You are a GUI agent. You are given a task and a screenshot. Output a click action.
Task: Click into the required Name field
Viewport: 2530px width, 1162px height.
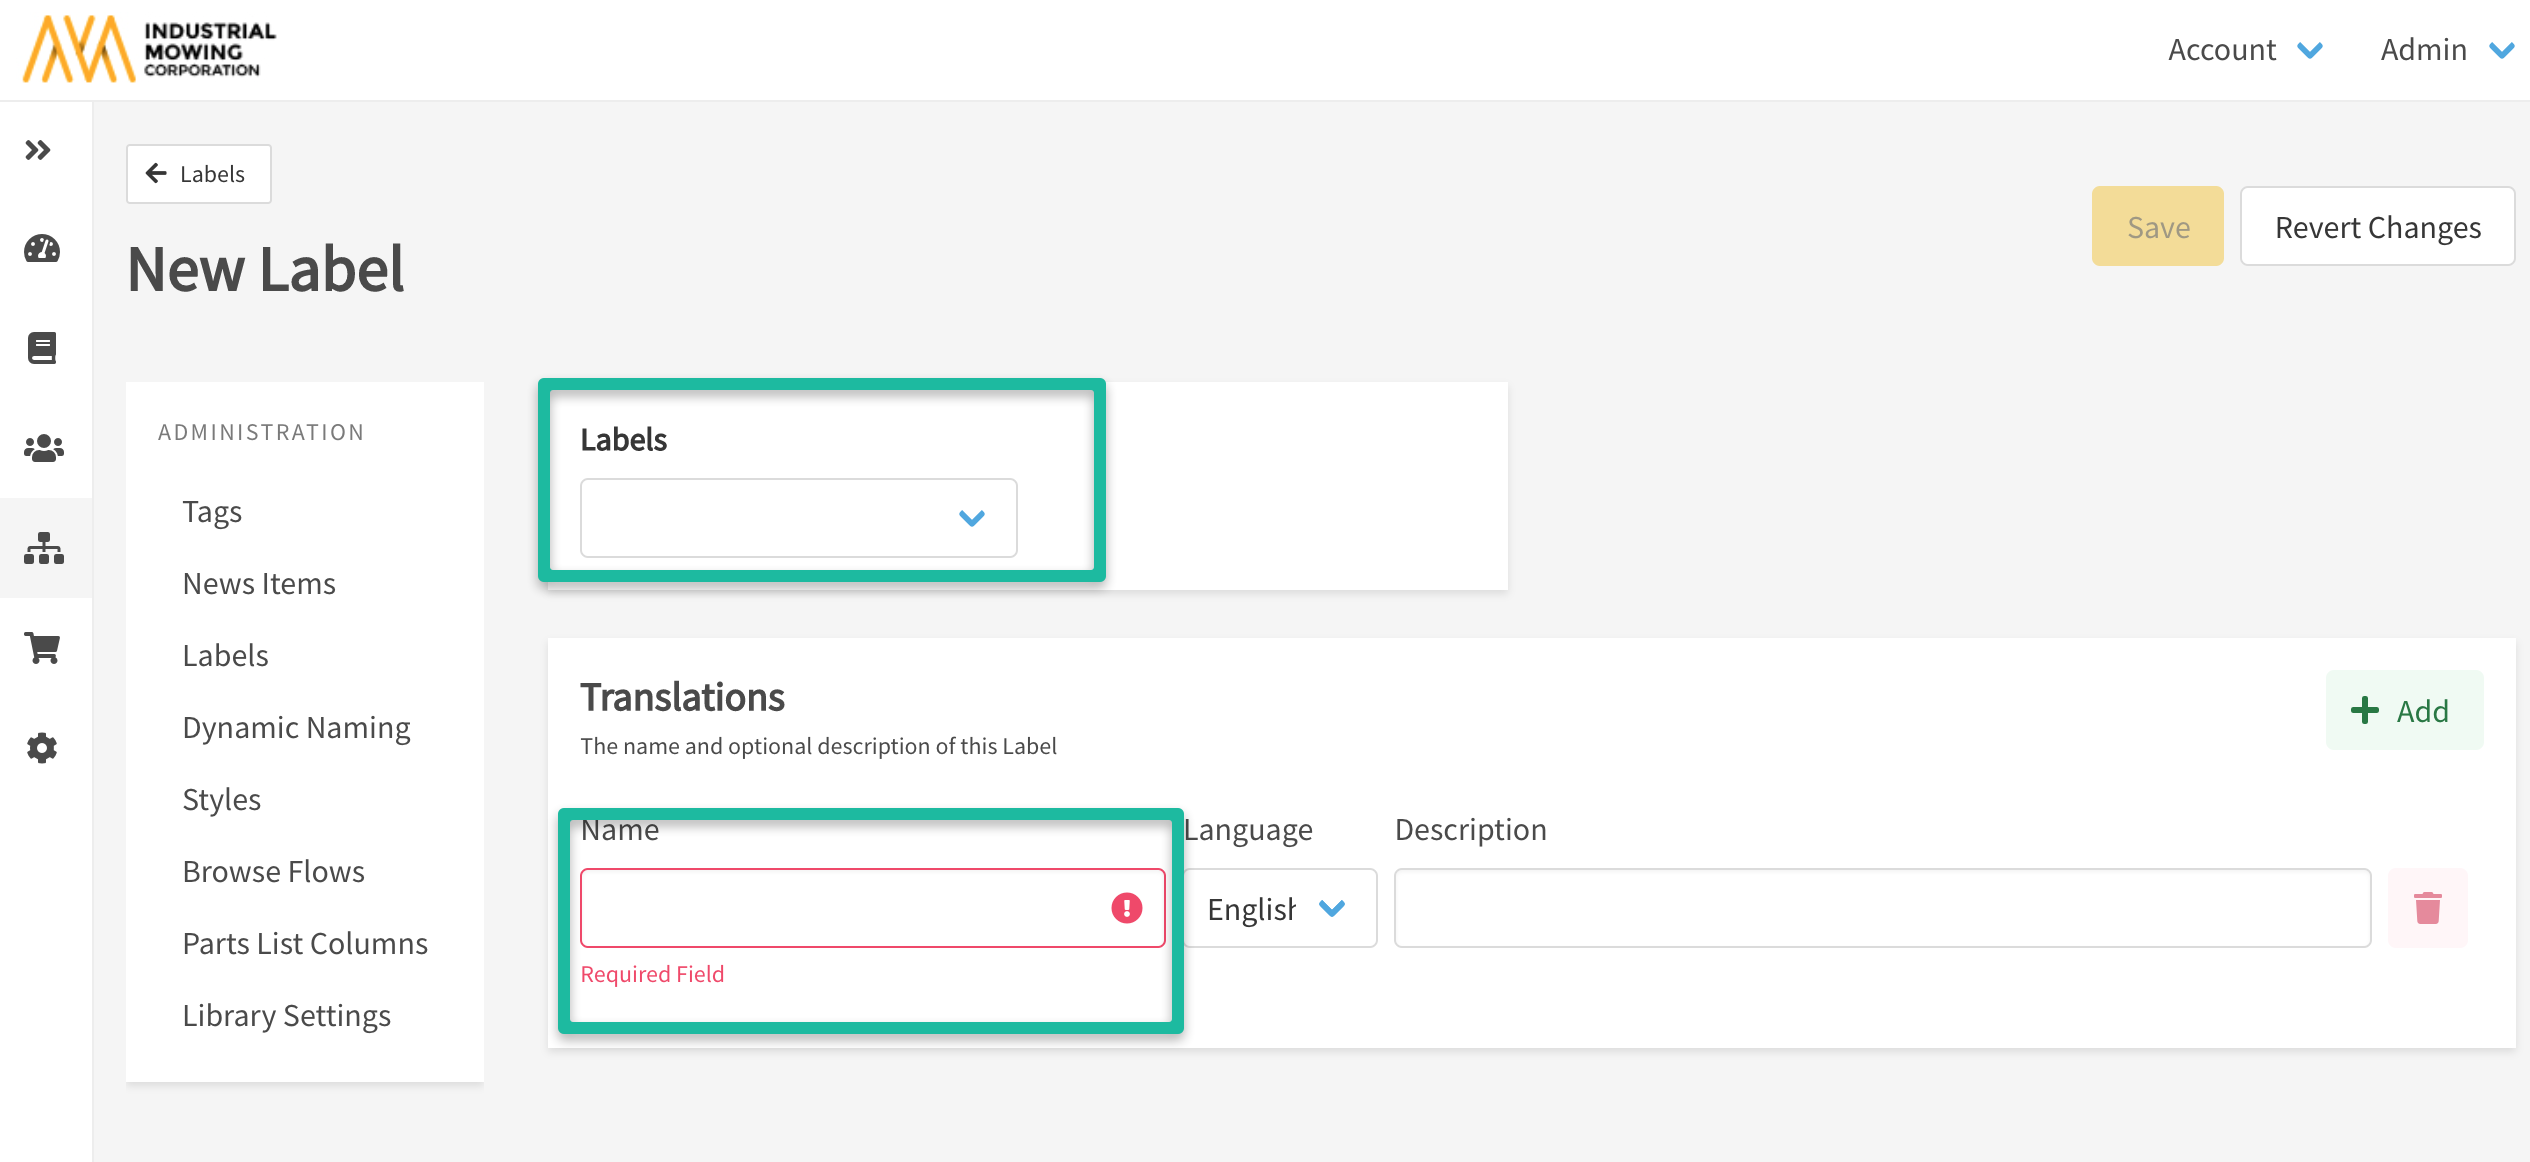pyautogui.click(x=840, y=908)
